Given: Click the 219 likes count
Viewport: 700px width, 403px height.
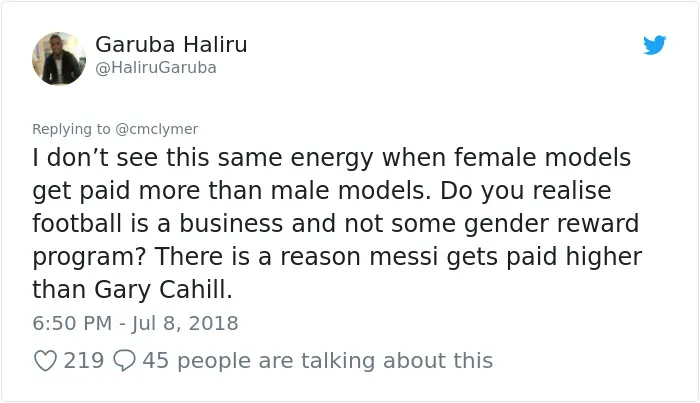Looking at the screenshot, I should coord(83,361).
